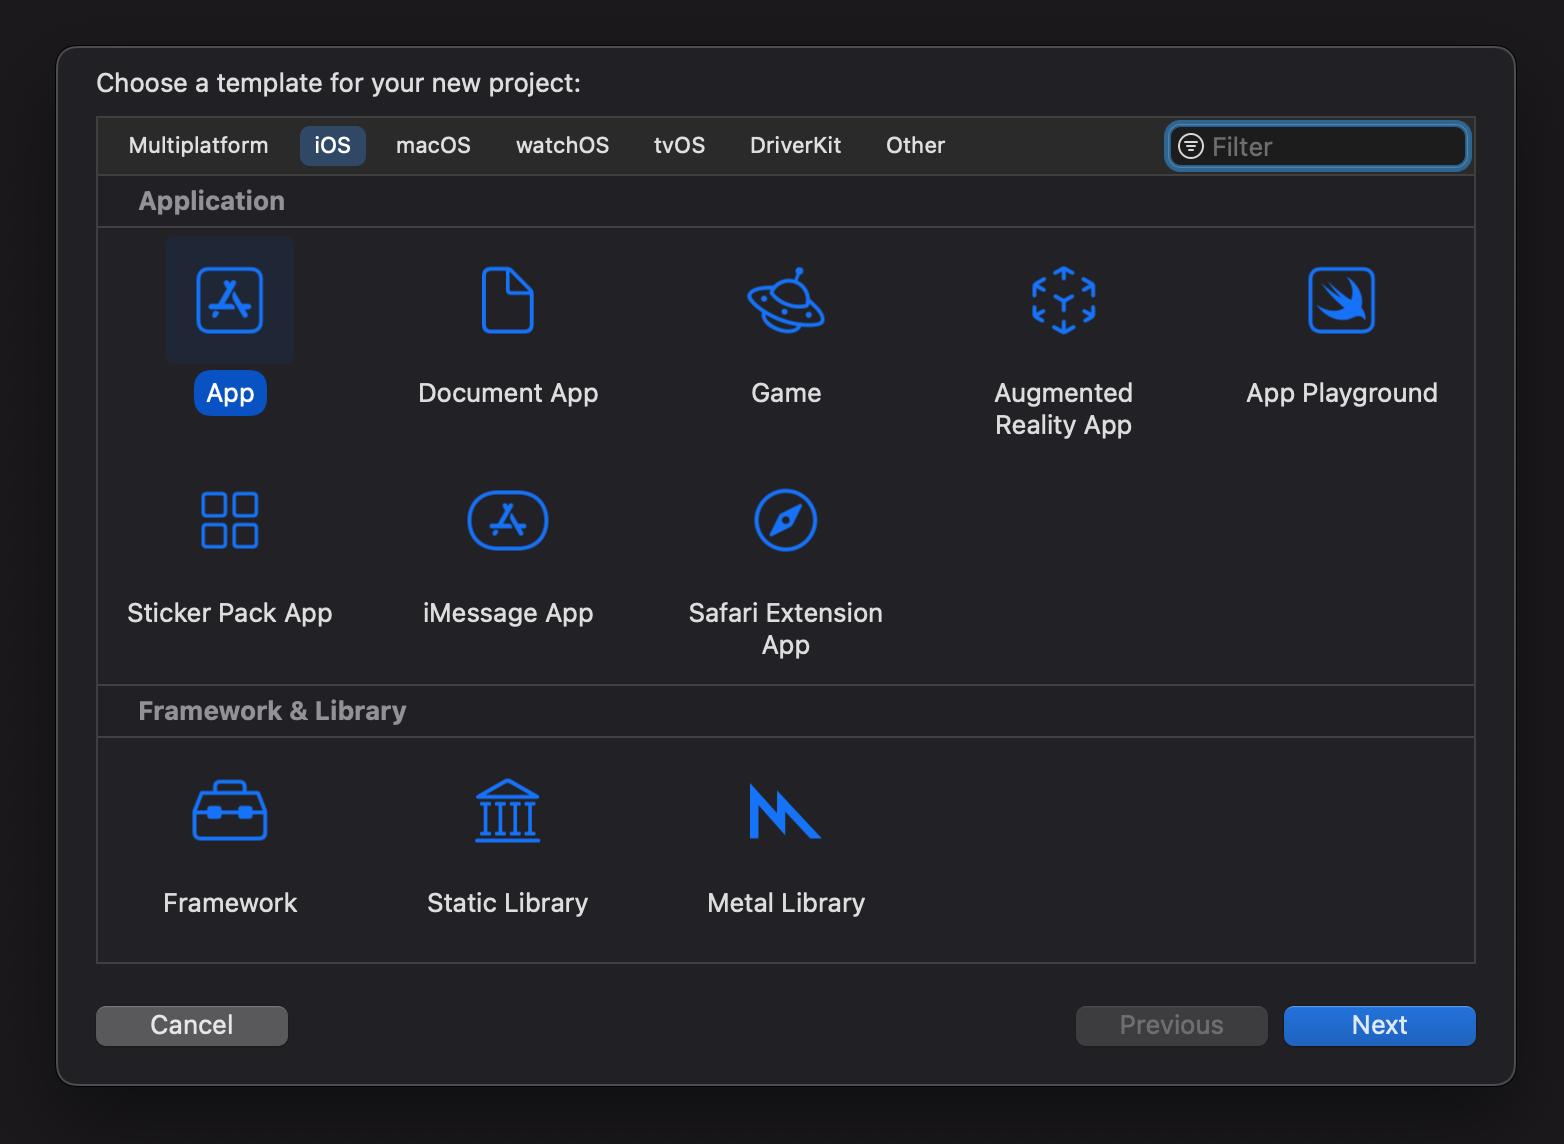Select the Static Library template

(x=508, y=811)
